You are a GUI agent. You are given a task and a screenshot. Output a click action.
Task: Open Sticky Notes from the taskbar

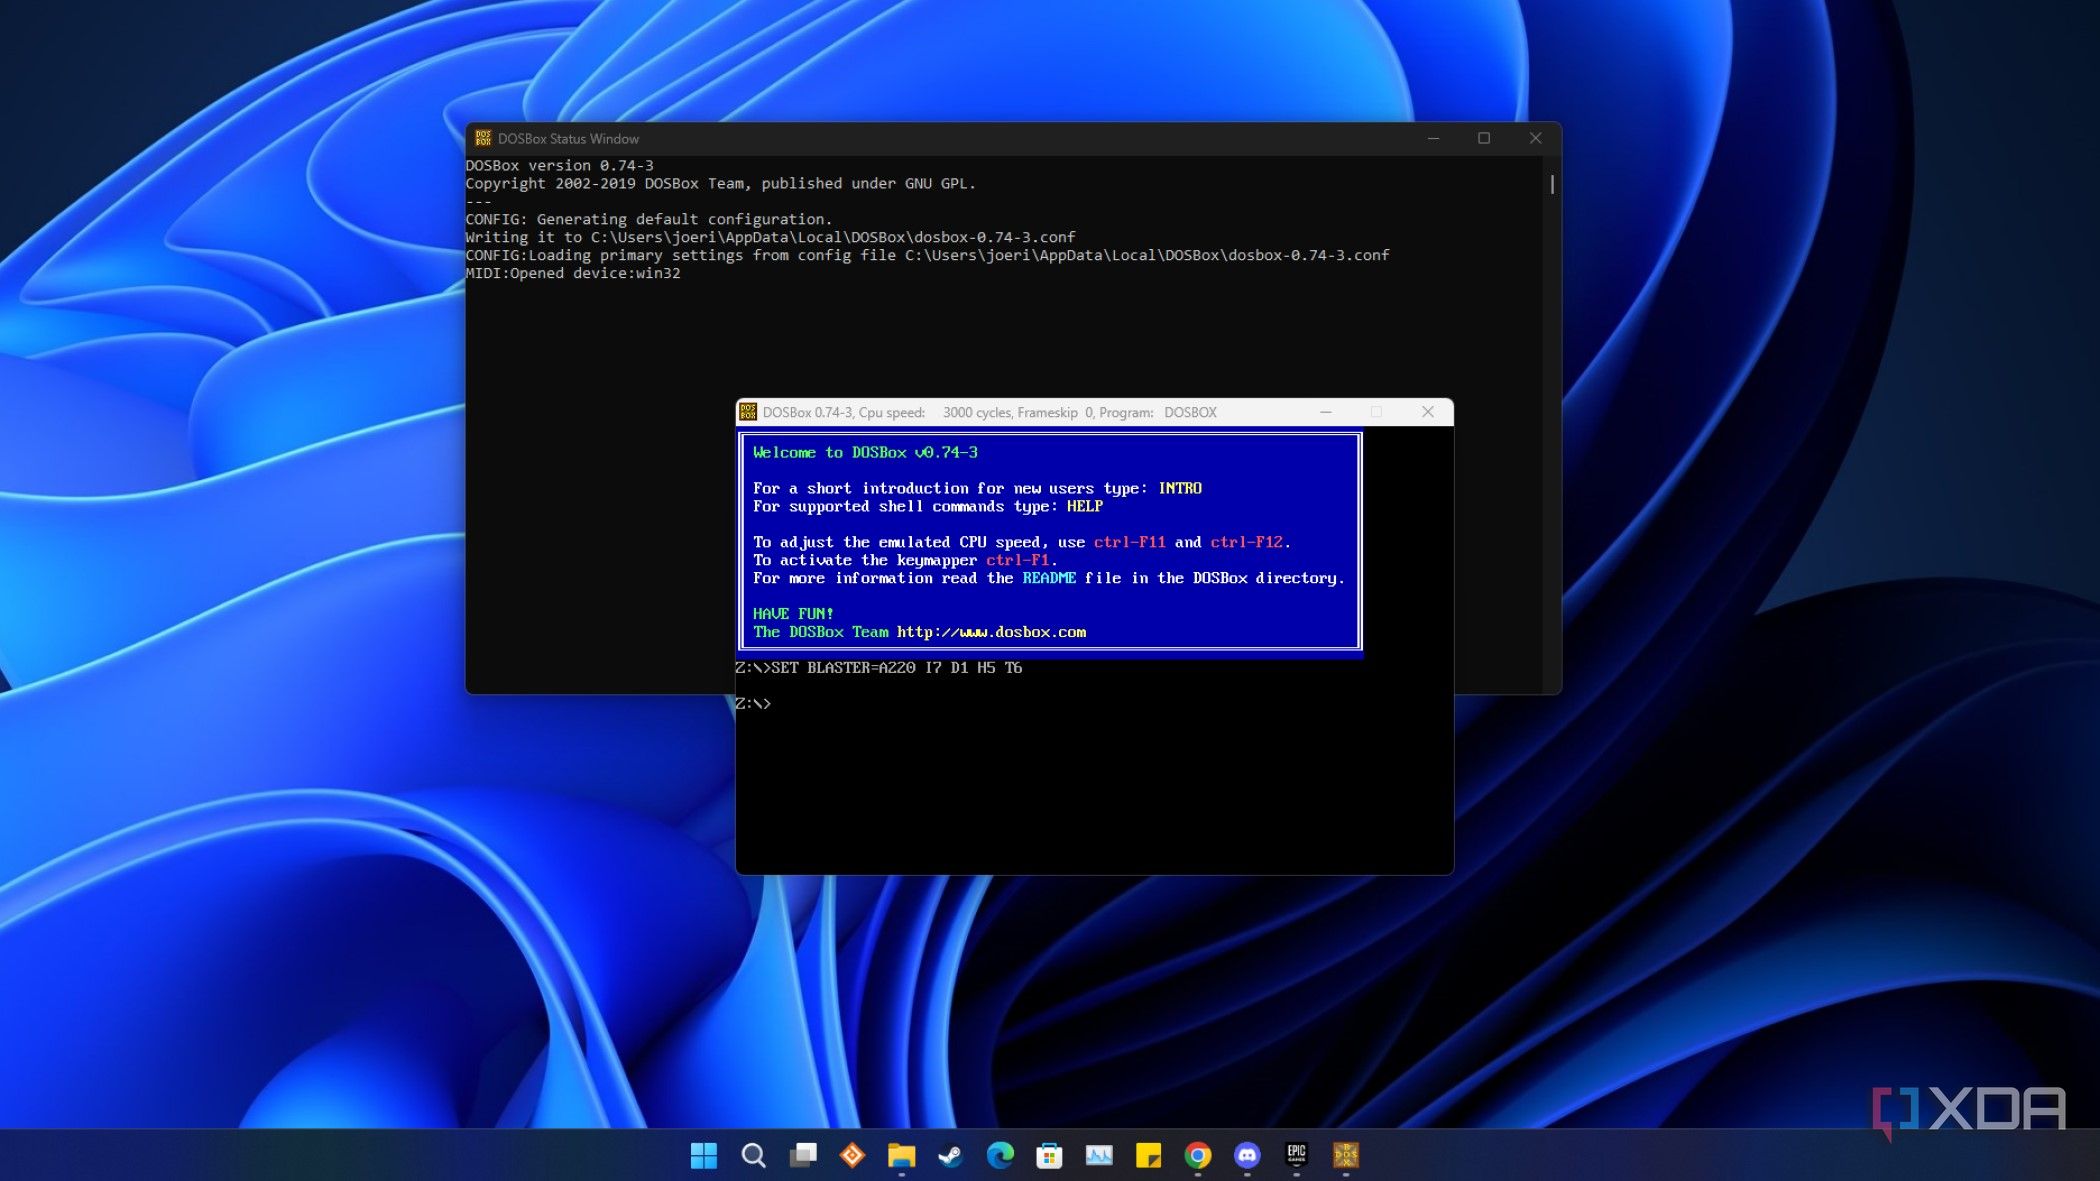[1148, 1154]
